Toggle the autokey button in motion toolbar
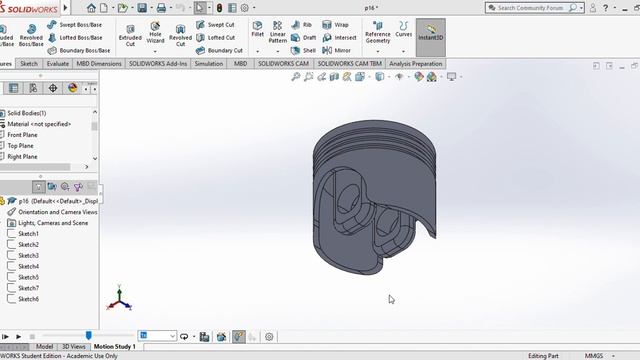 (x=239, y=337)
